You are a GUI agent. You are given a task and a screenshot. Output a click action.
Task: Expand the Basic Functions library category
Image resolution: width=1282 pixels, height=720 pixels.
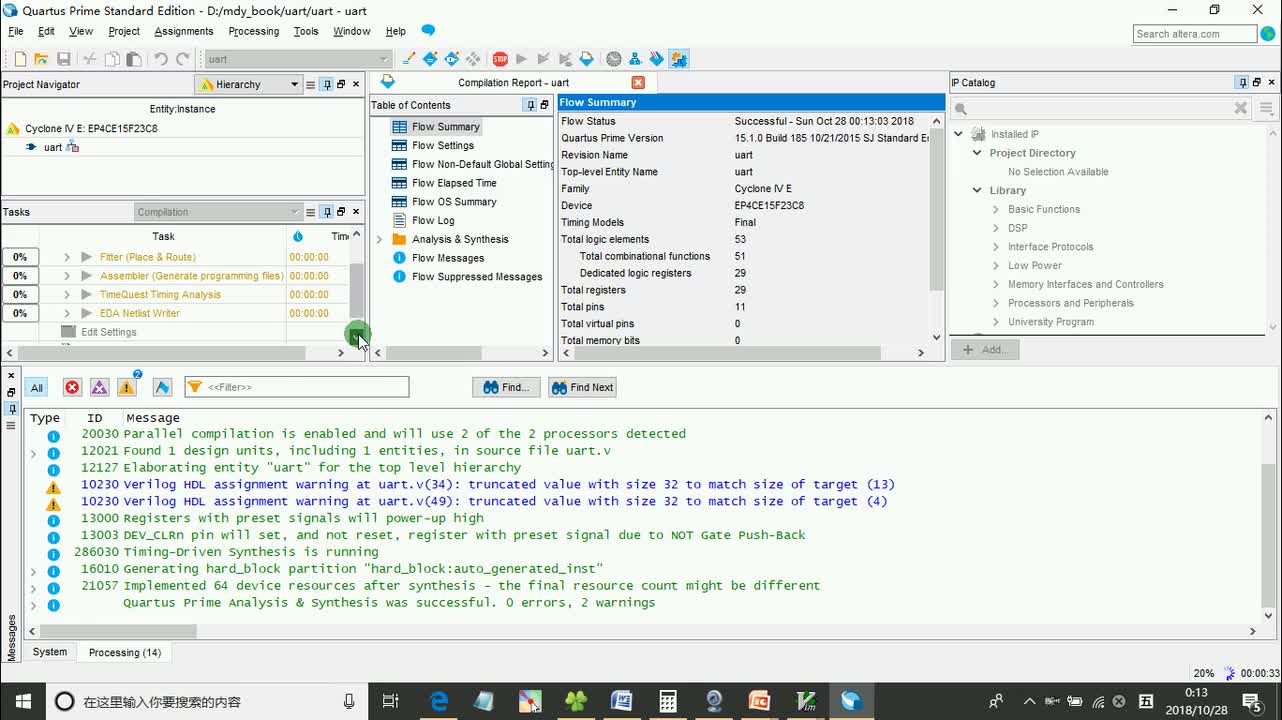pos(995,210)
